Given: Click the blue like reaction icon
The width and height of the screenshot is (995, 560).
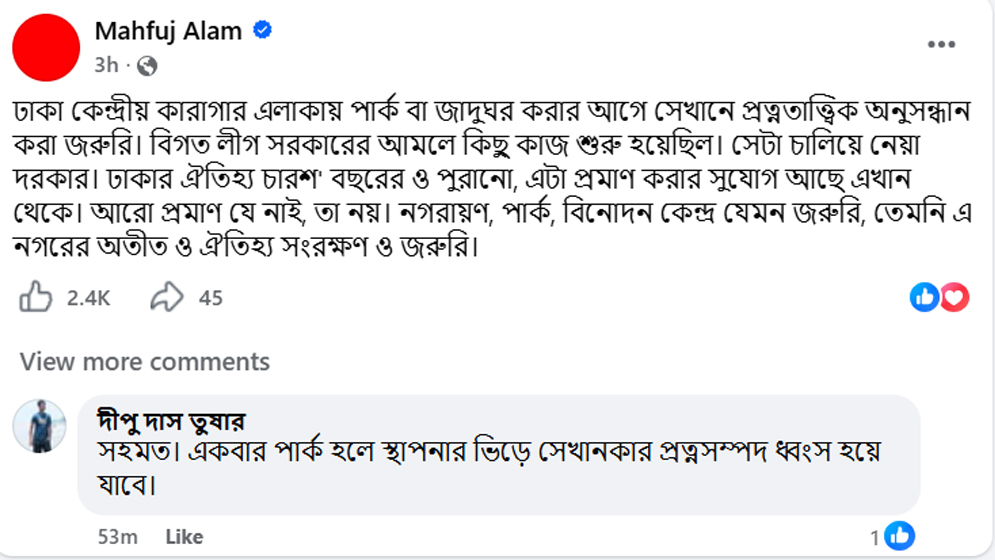Looking at the screenshot, I should pos(924,297).
